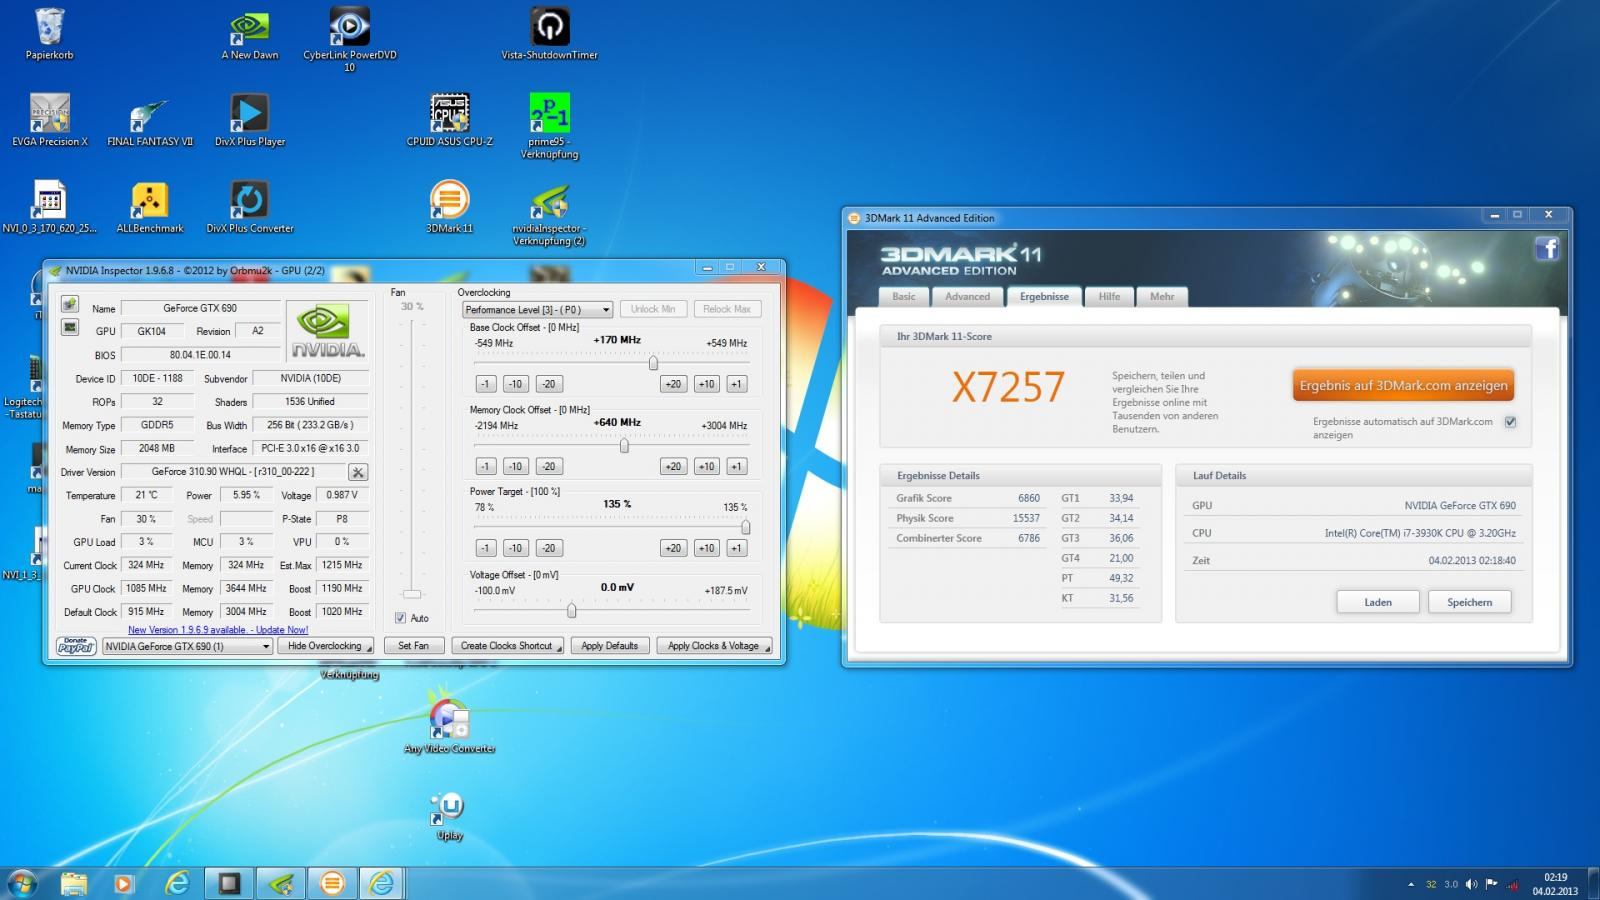Open the 3DMark 11 desktop shortcut

pyautogui.click(x=449, y=201)
